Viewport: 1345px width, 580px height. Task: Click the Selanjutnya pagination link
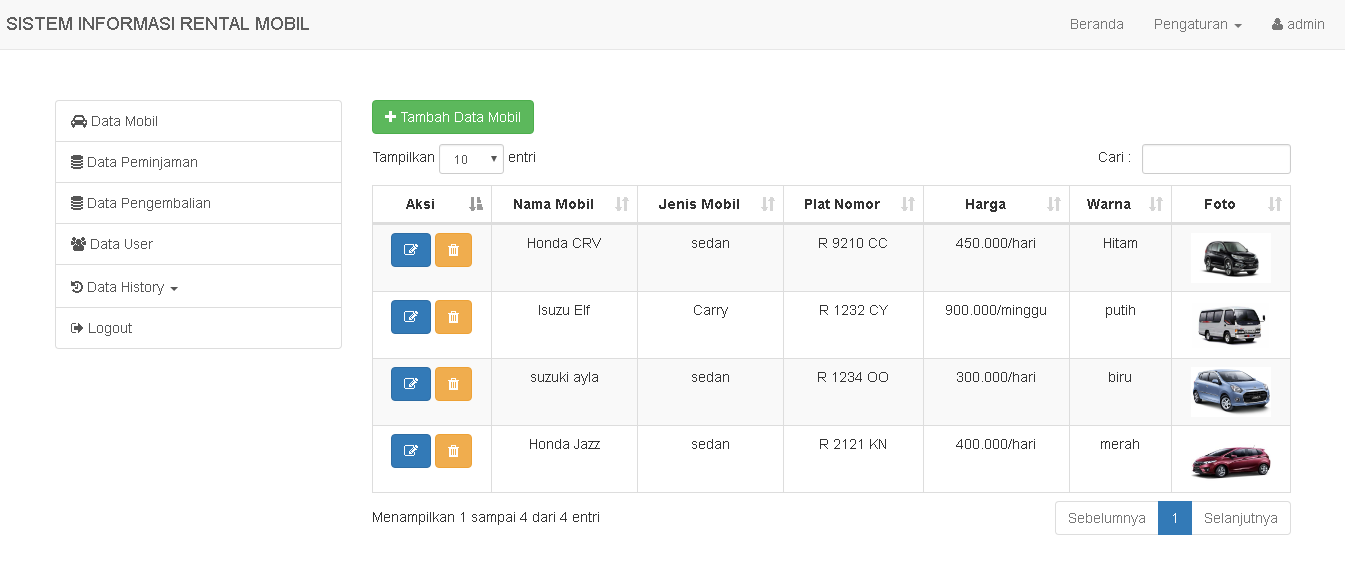click(x=1241, y=518)
